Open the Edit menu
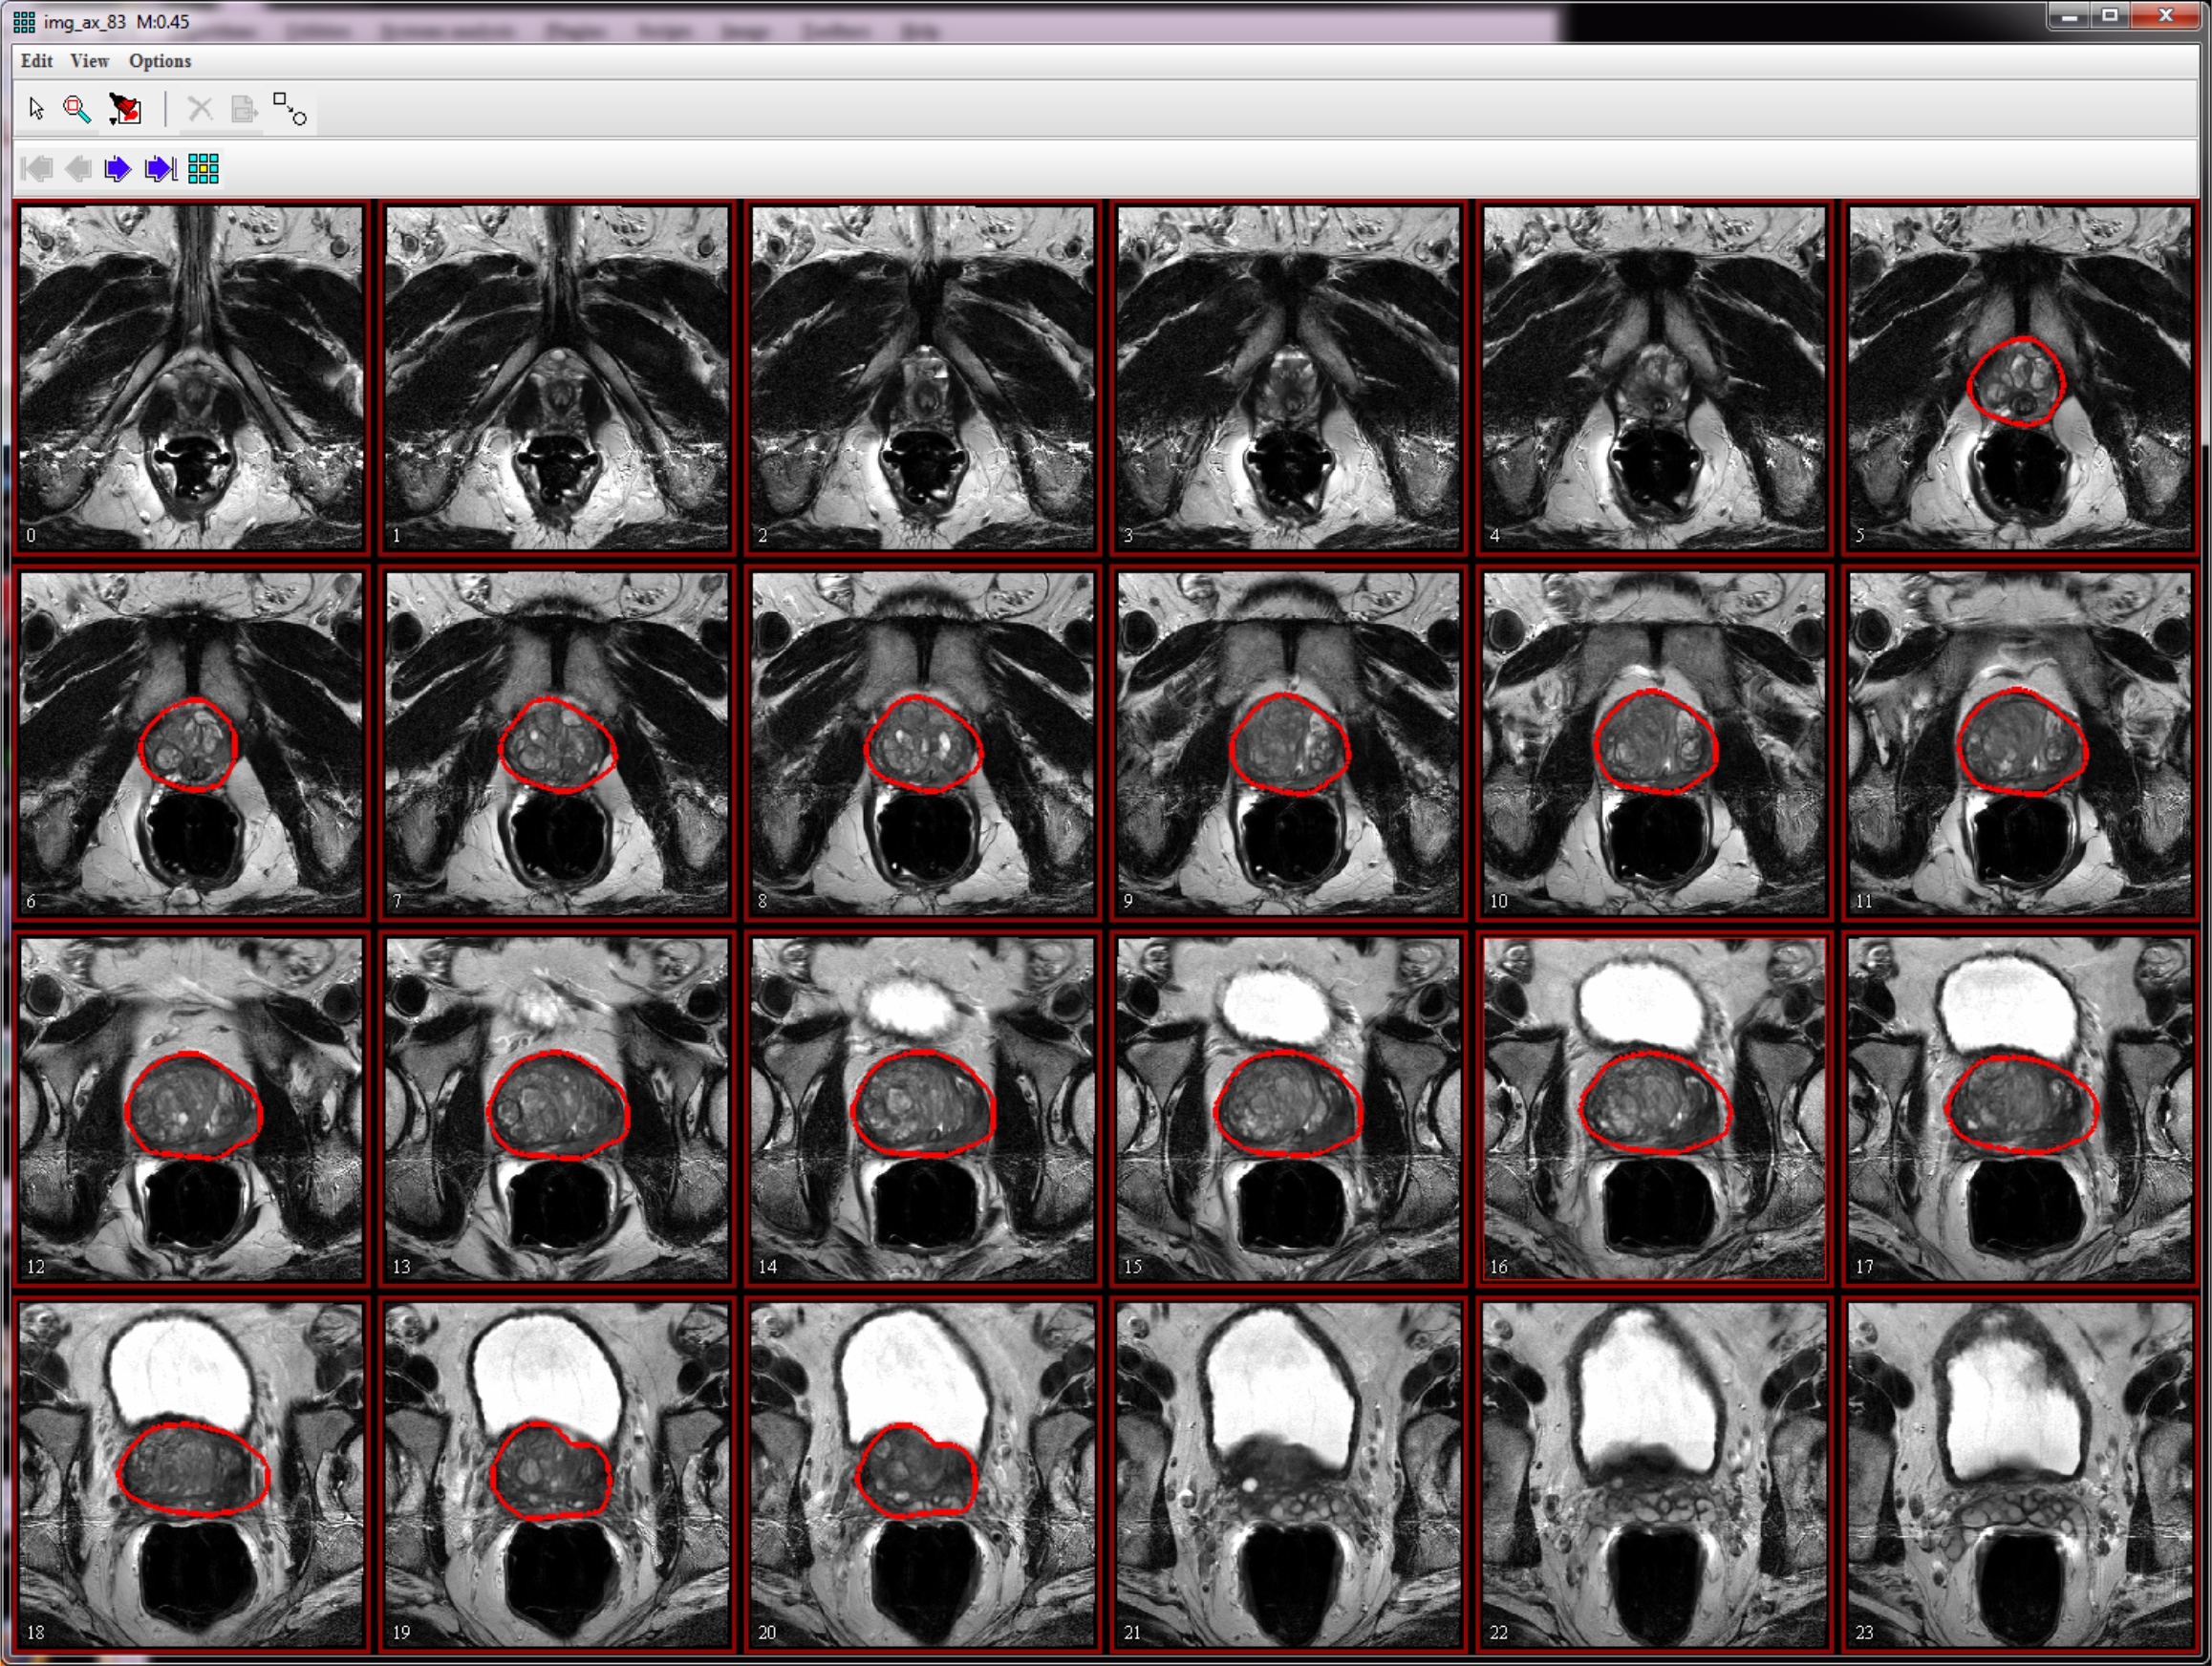Screen dimensions: 2212x1666 click(x=37, y=61)
